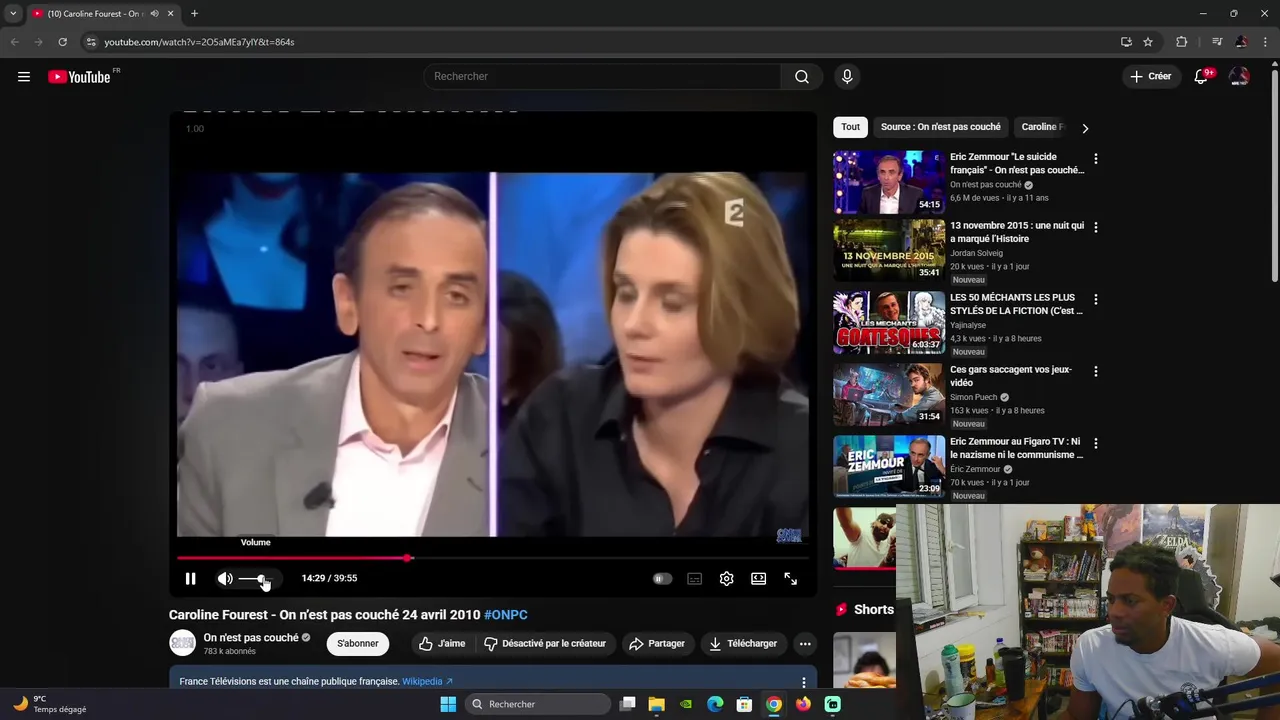Open options for Les 50 méchants video
The height and width of the screenshot is (720, 1280).
1095,299
